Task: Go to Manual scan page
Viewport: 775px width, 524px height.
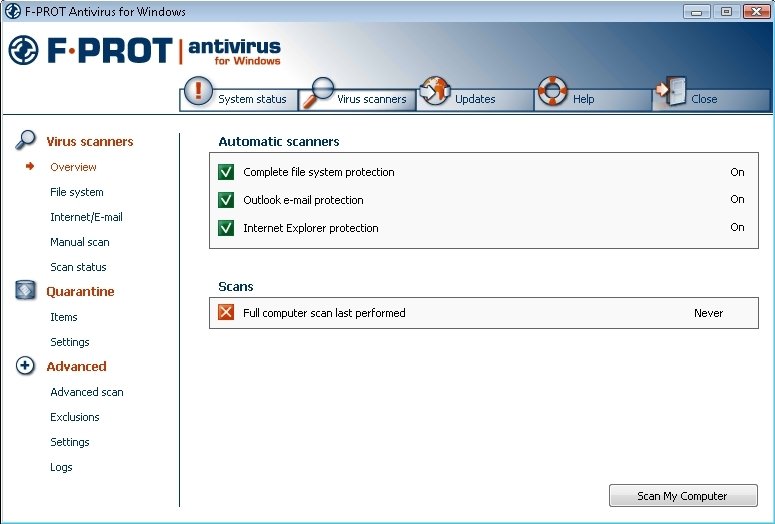Action: click(80, 242)
